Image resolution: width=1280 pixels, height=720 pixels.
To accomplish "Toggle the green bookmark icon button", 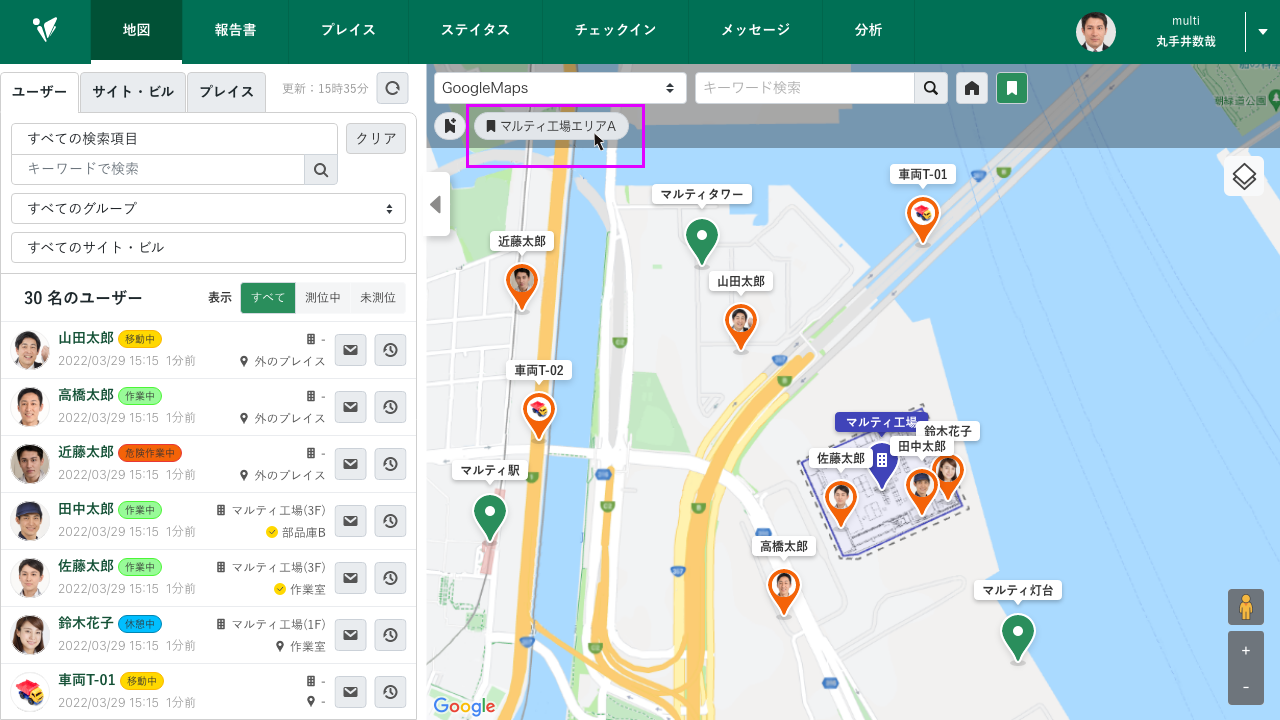I will [x=1012, y=88].
